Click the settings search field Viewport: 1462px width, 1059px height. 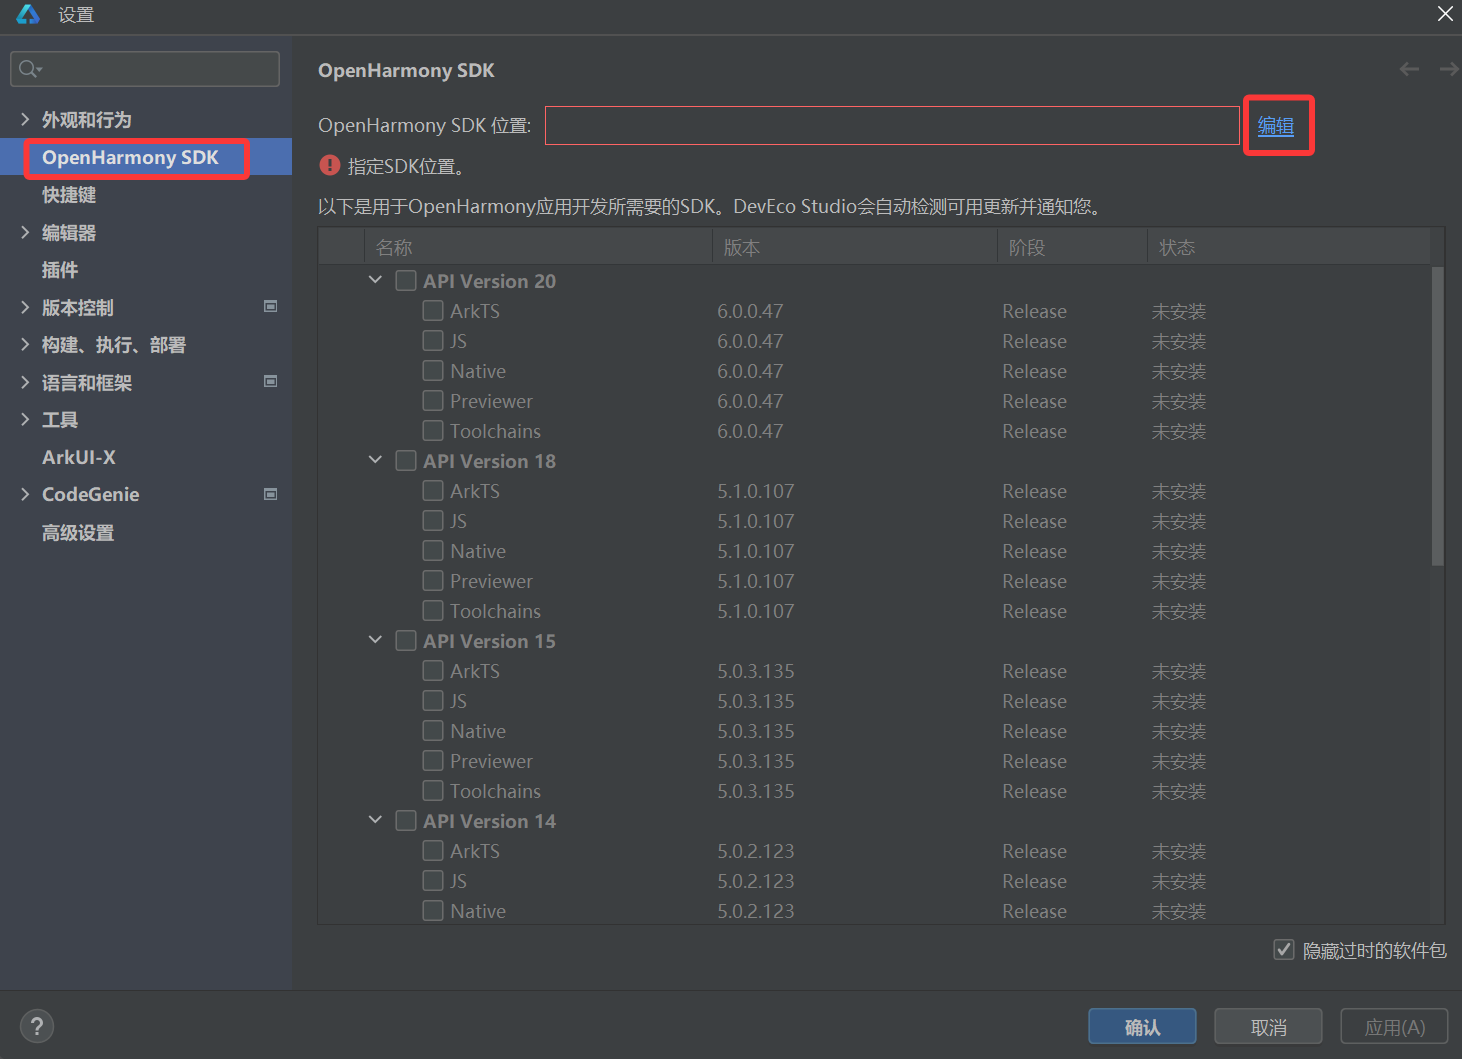pyautogui.click(x=145, y=69)
